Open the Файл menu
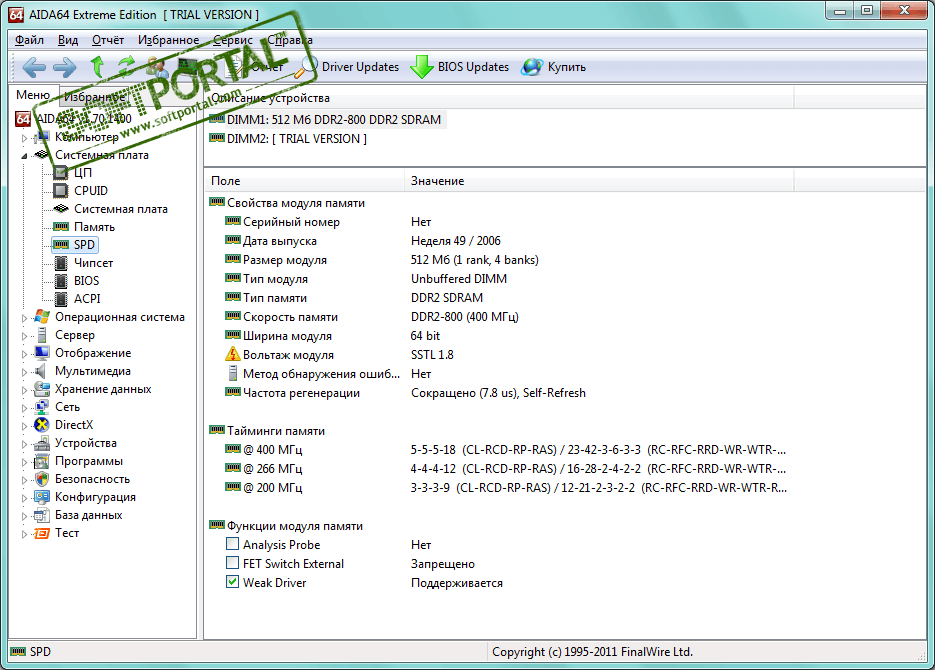The width and height of the screenshot is (935, 670). 29,40
